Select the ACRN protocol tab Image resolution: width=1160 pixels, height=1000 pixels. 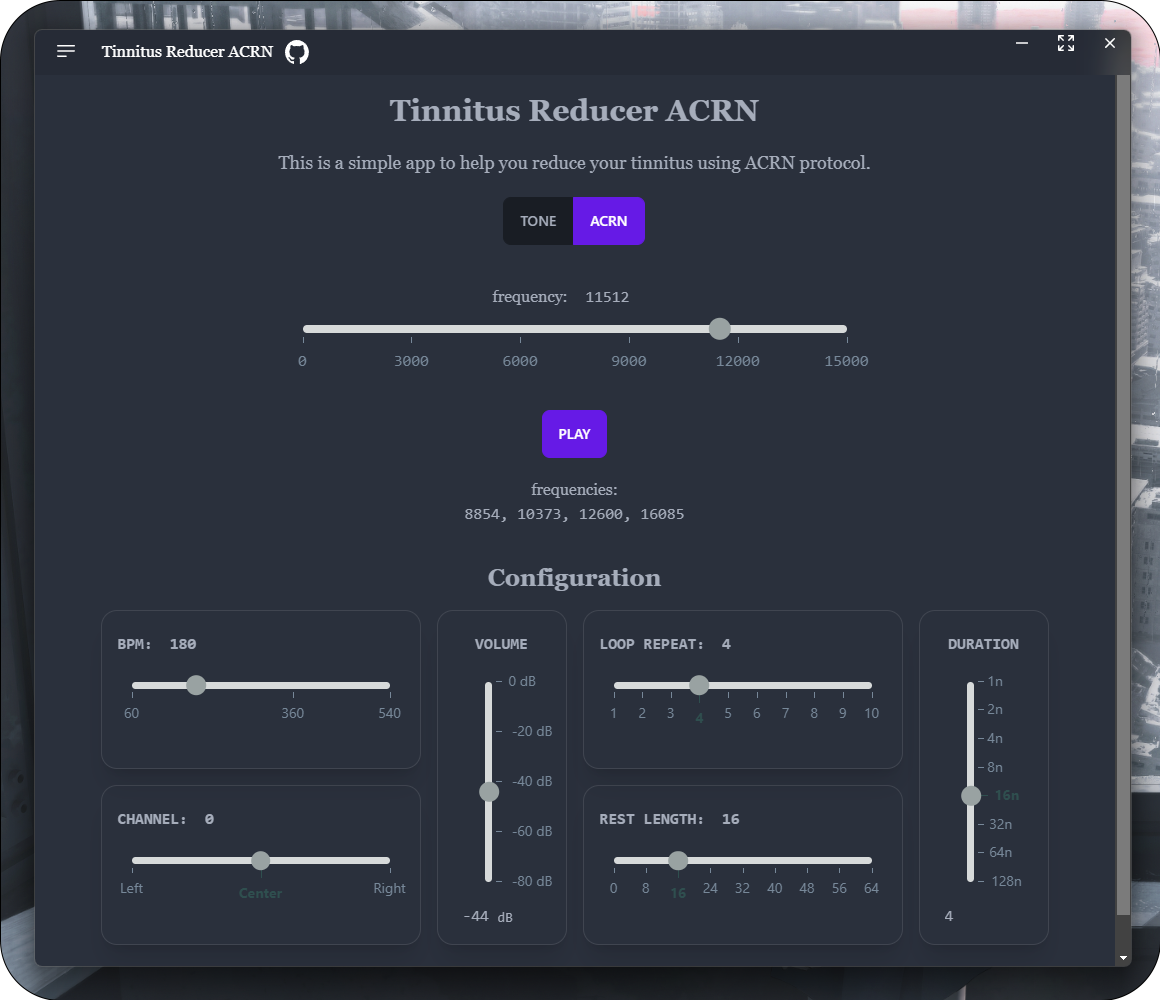pyautogui.click(x=609, y=221)
